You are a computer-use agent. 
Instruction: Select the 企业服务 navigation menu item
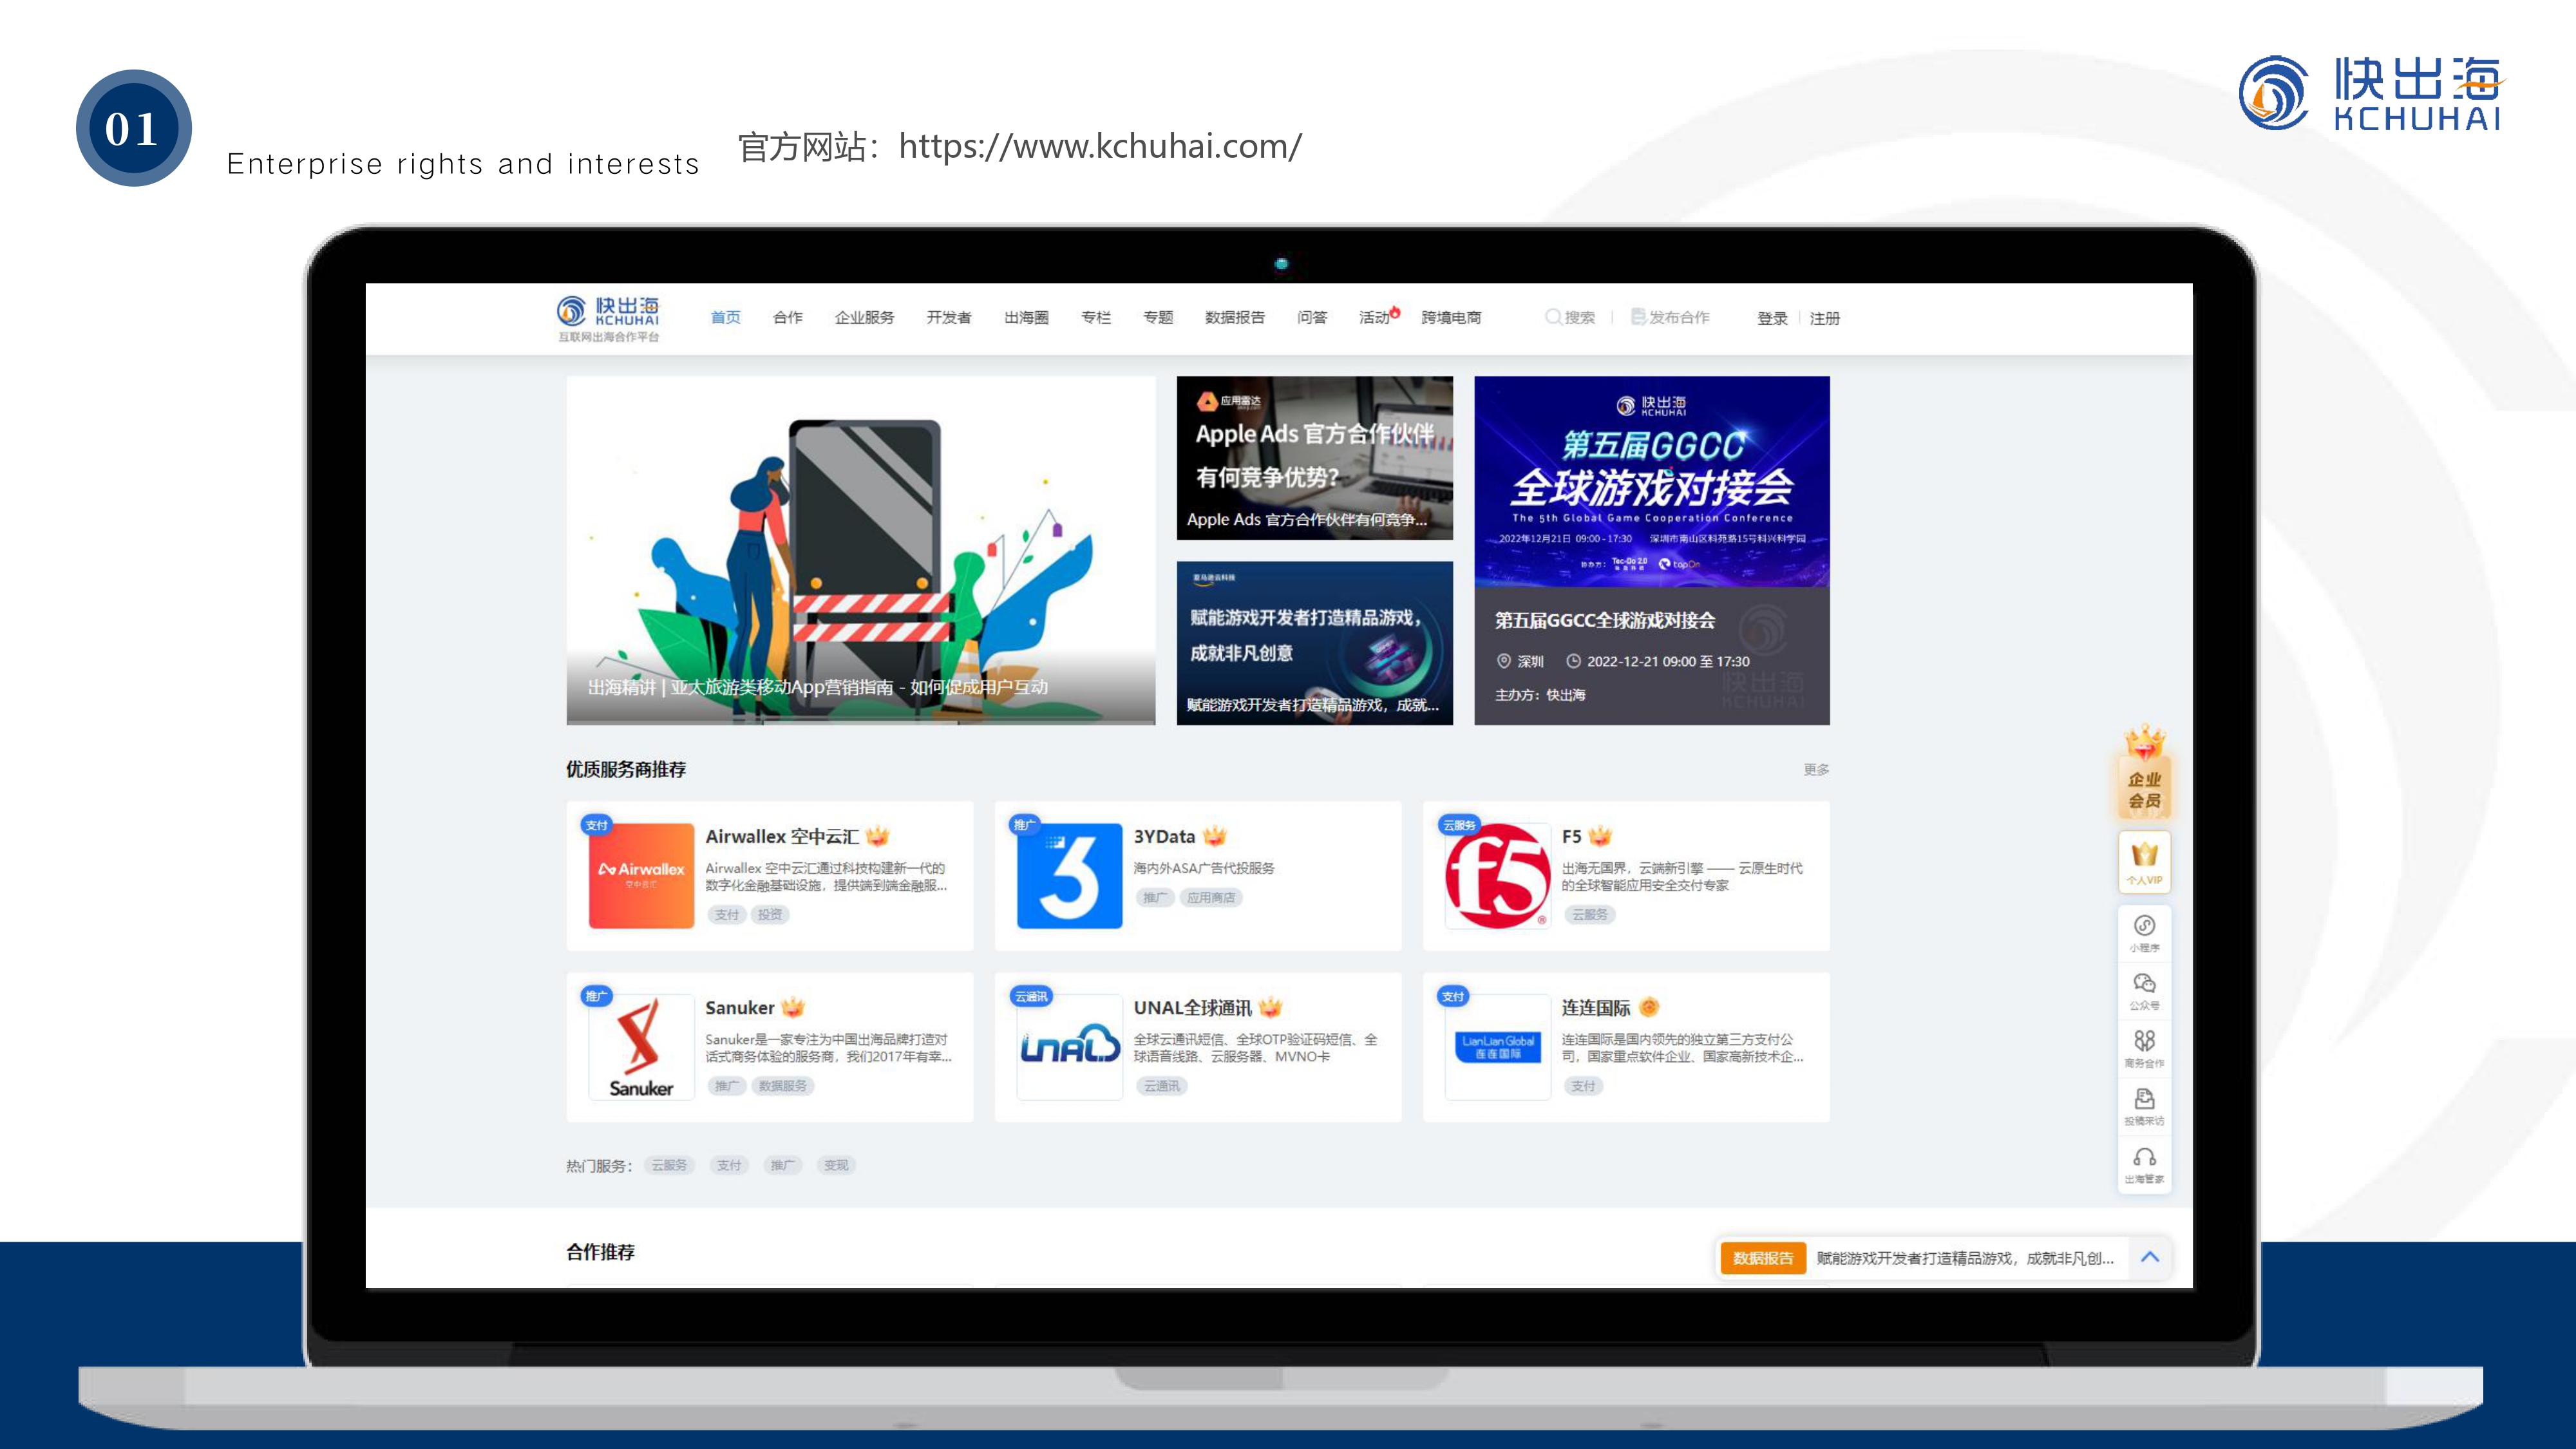(x=864, y=317)
